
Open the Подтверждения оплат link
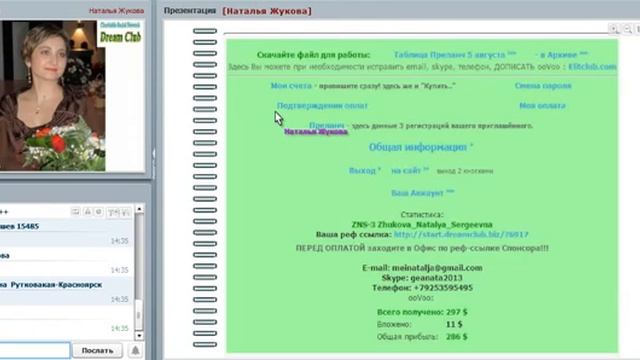point(322,106)
